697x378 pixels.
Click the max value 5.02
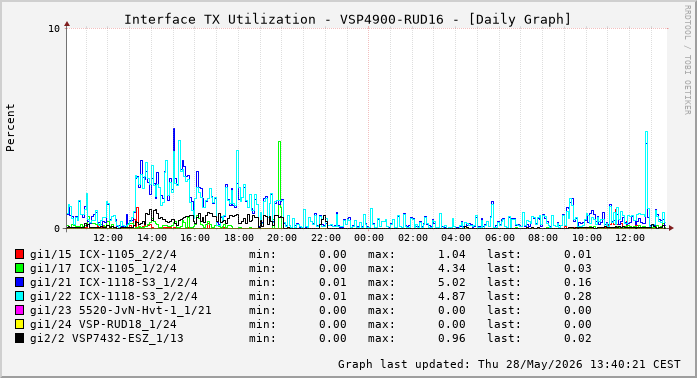tap(452, 282)
